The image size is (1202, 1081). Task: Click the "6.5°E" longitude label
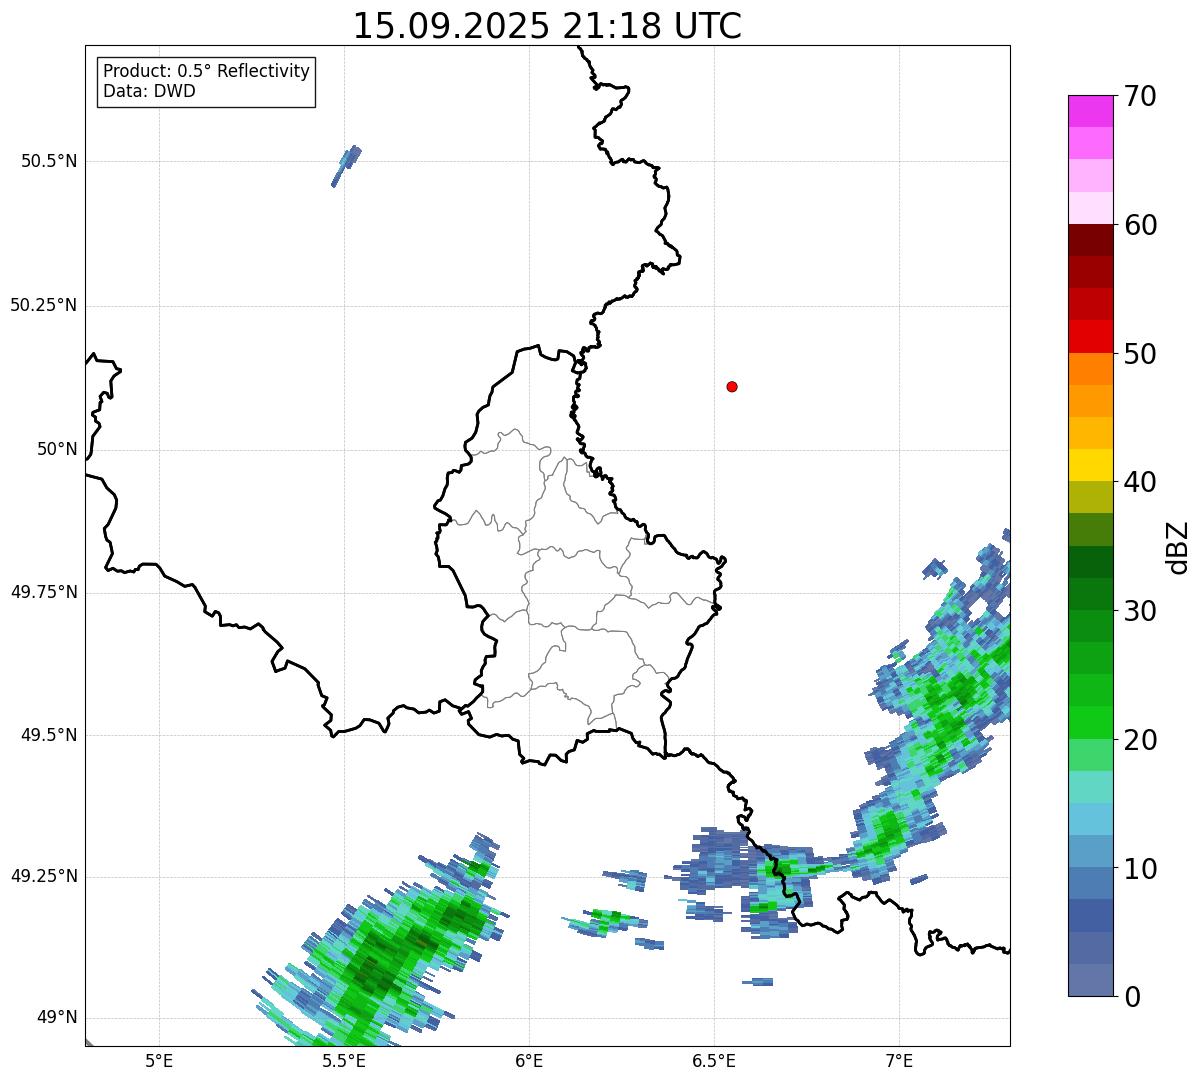pyautogui.click(x=714, y=1060)
